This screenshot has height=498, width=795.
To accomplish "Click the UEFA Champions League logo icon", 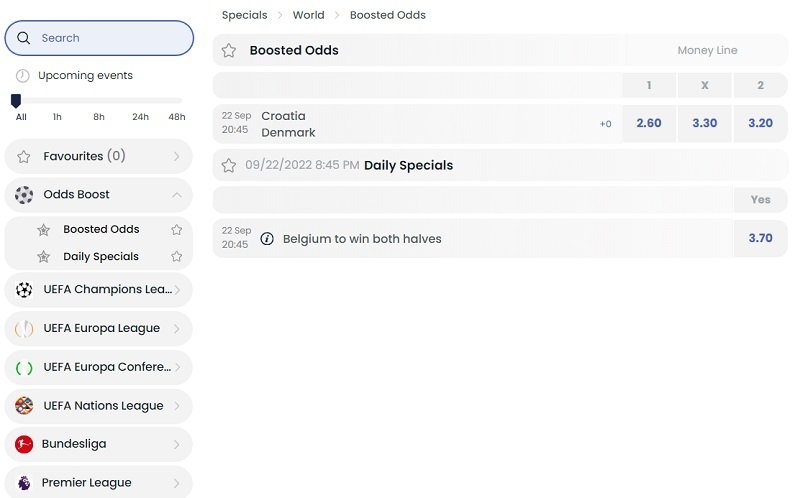I will point(24,290).
